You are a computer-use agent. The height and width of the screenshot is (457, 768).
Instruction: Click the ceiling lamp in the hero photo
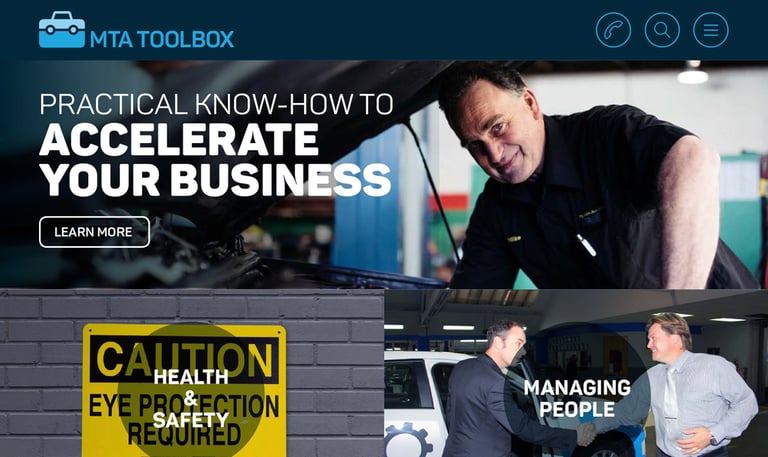[x=693, y=73]
